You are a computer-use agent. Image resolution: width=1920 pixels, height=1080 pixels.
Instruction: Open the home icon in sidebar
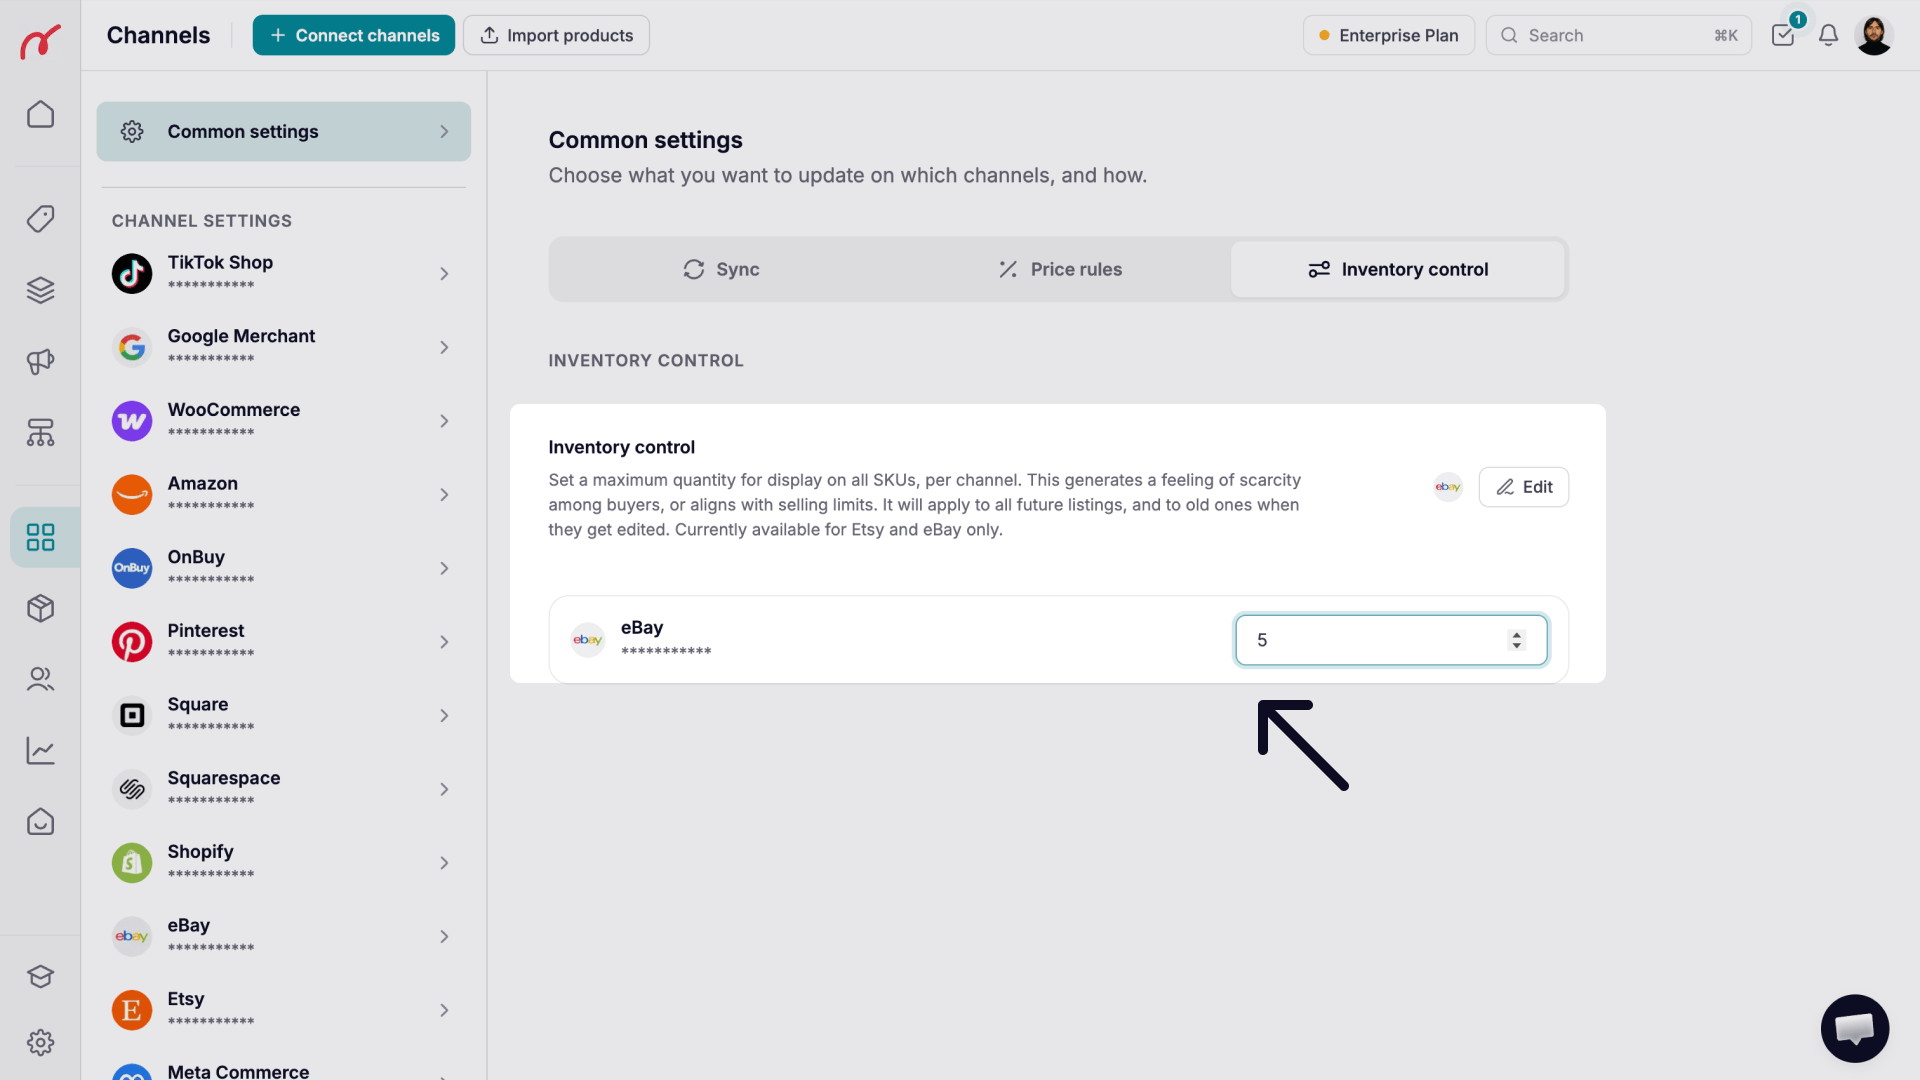click(x=40, y=114)
